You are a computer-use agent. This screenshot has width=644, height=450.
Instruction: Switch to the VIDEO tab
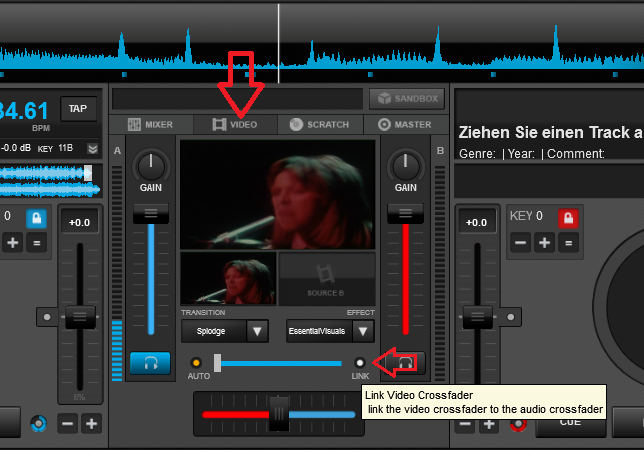coord(235,124)
